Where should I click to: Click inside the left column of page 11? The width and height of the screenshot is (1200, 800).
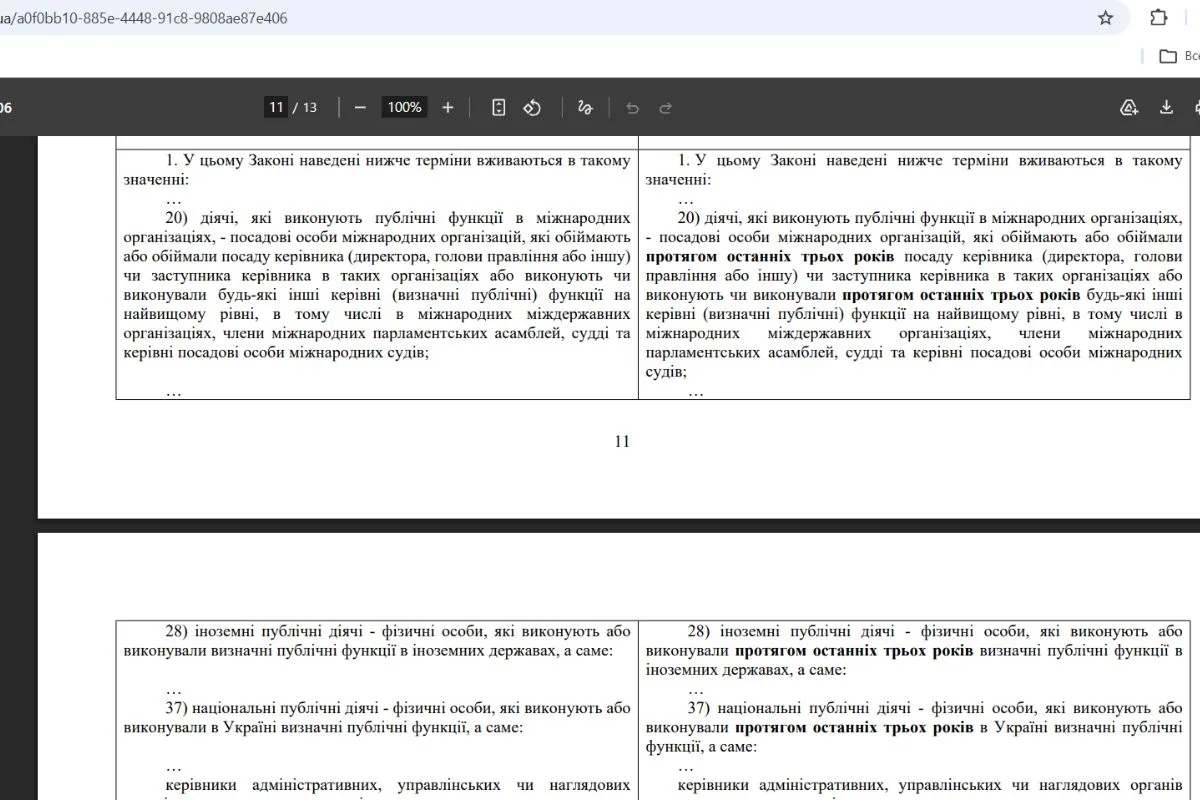tap(375, 280)
